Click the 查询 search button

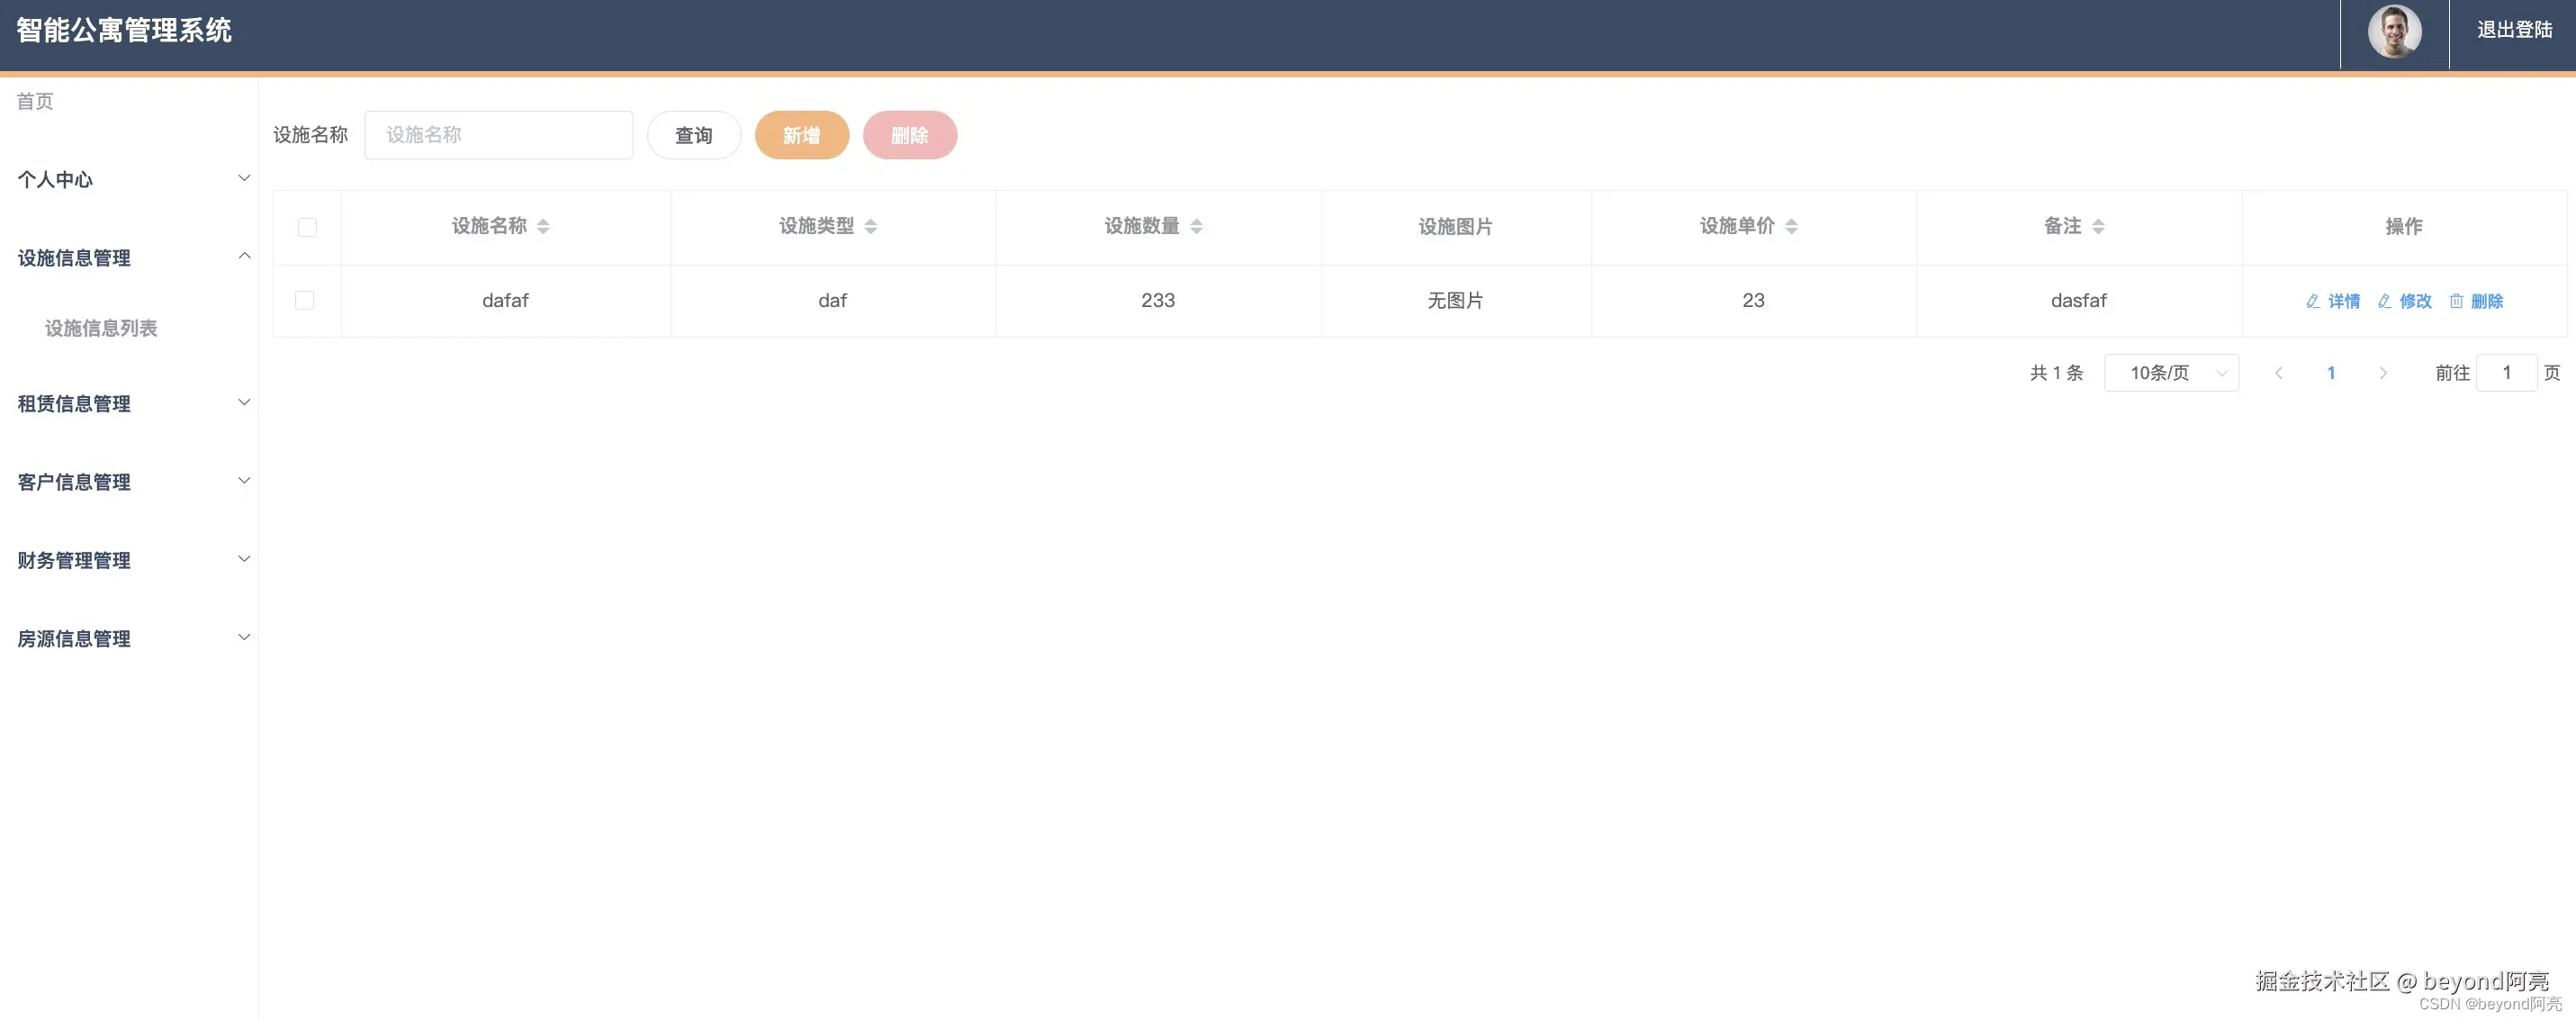(x=693, y=135)
